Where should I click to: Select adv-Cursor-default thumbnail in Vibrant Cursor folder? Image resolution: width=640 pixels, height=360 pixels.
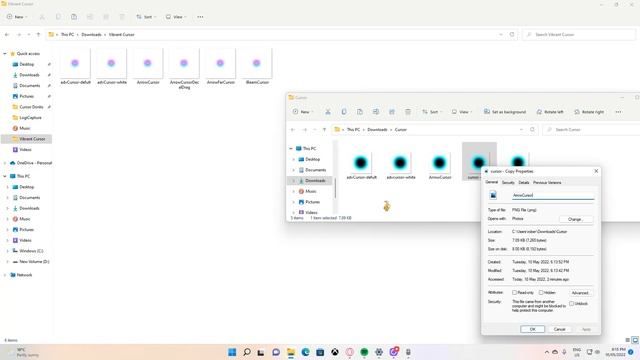(76, 67)
